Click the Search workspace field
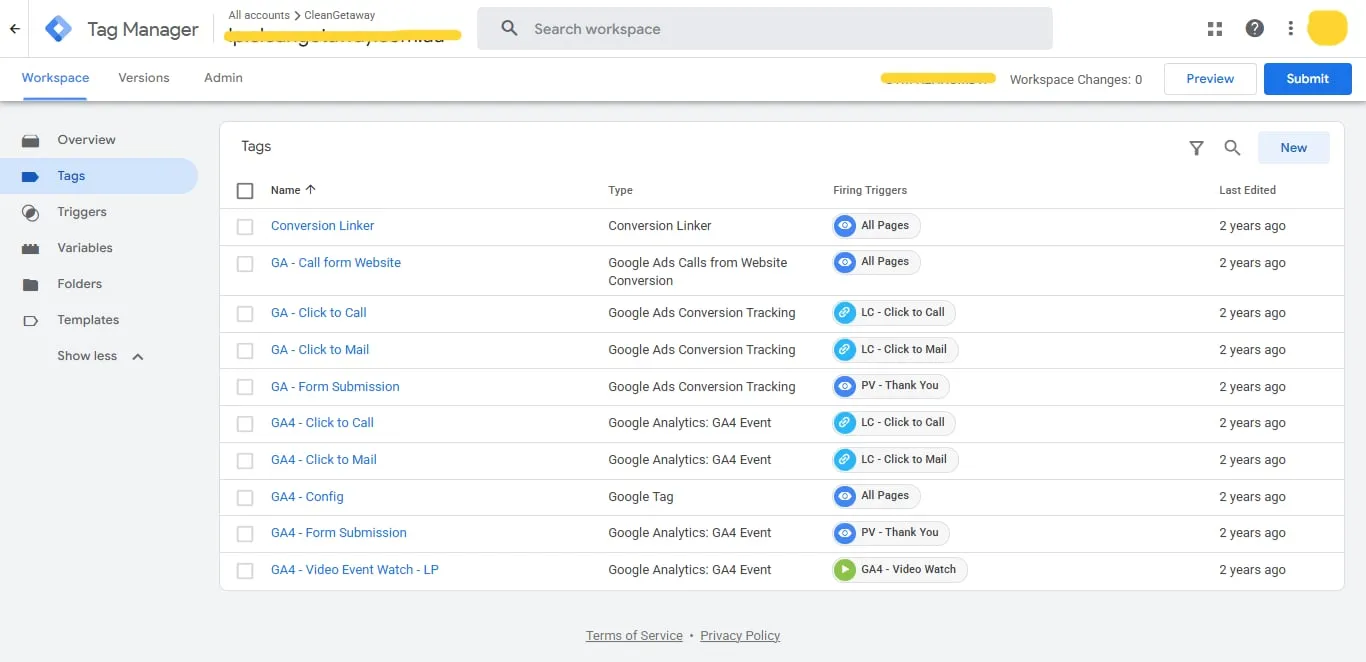 [765, 29]
